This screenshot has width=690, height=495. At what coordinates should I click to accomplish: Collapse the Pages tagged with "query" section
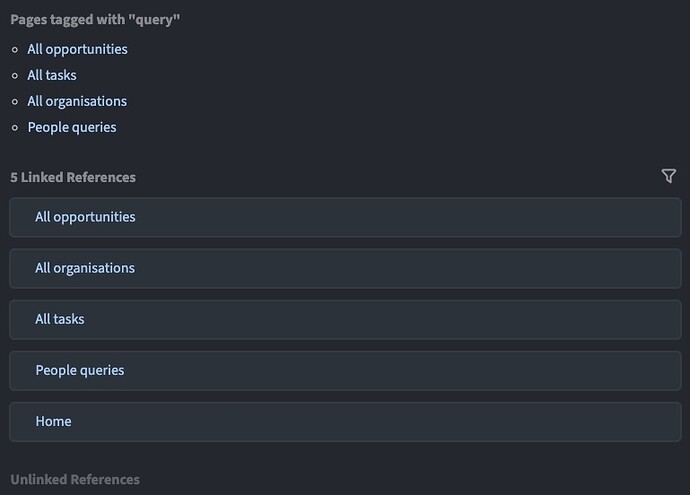pos(95,20)
